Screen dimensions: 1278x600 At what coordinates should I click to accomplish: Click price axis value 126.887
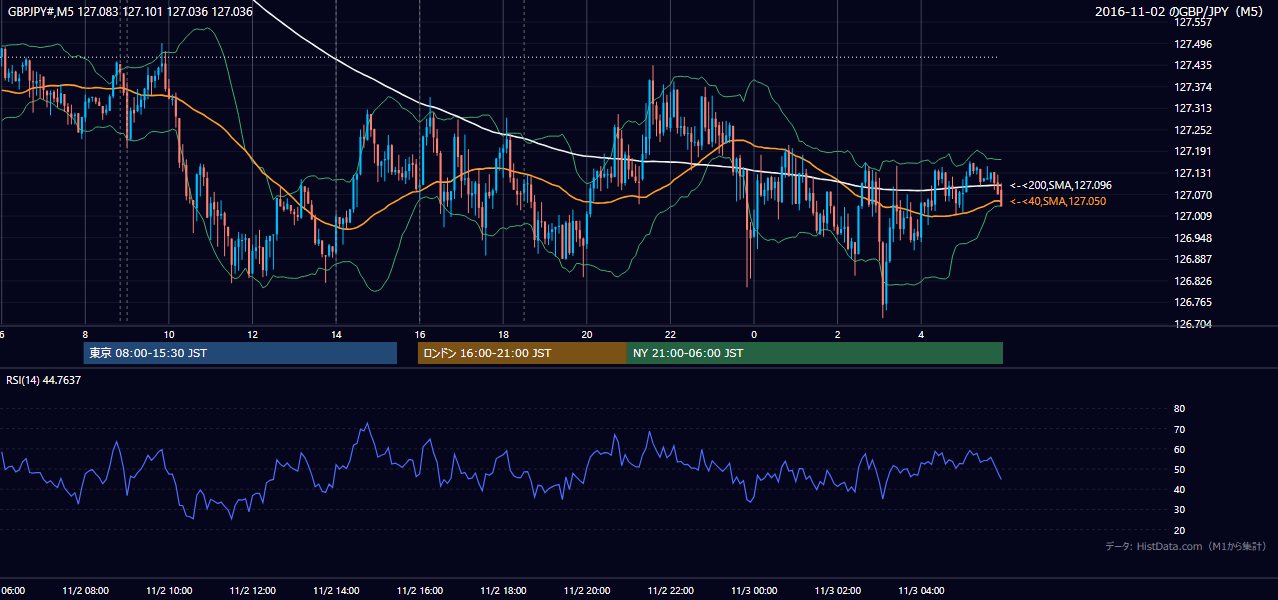click(1192, 259)
